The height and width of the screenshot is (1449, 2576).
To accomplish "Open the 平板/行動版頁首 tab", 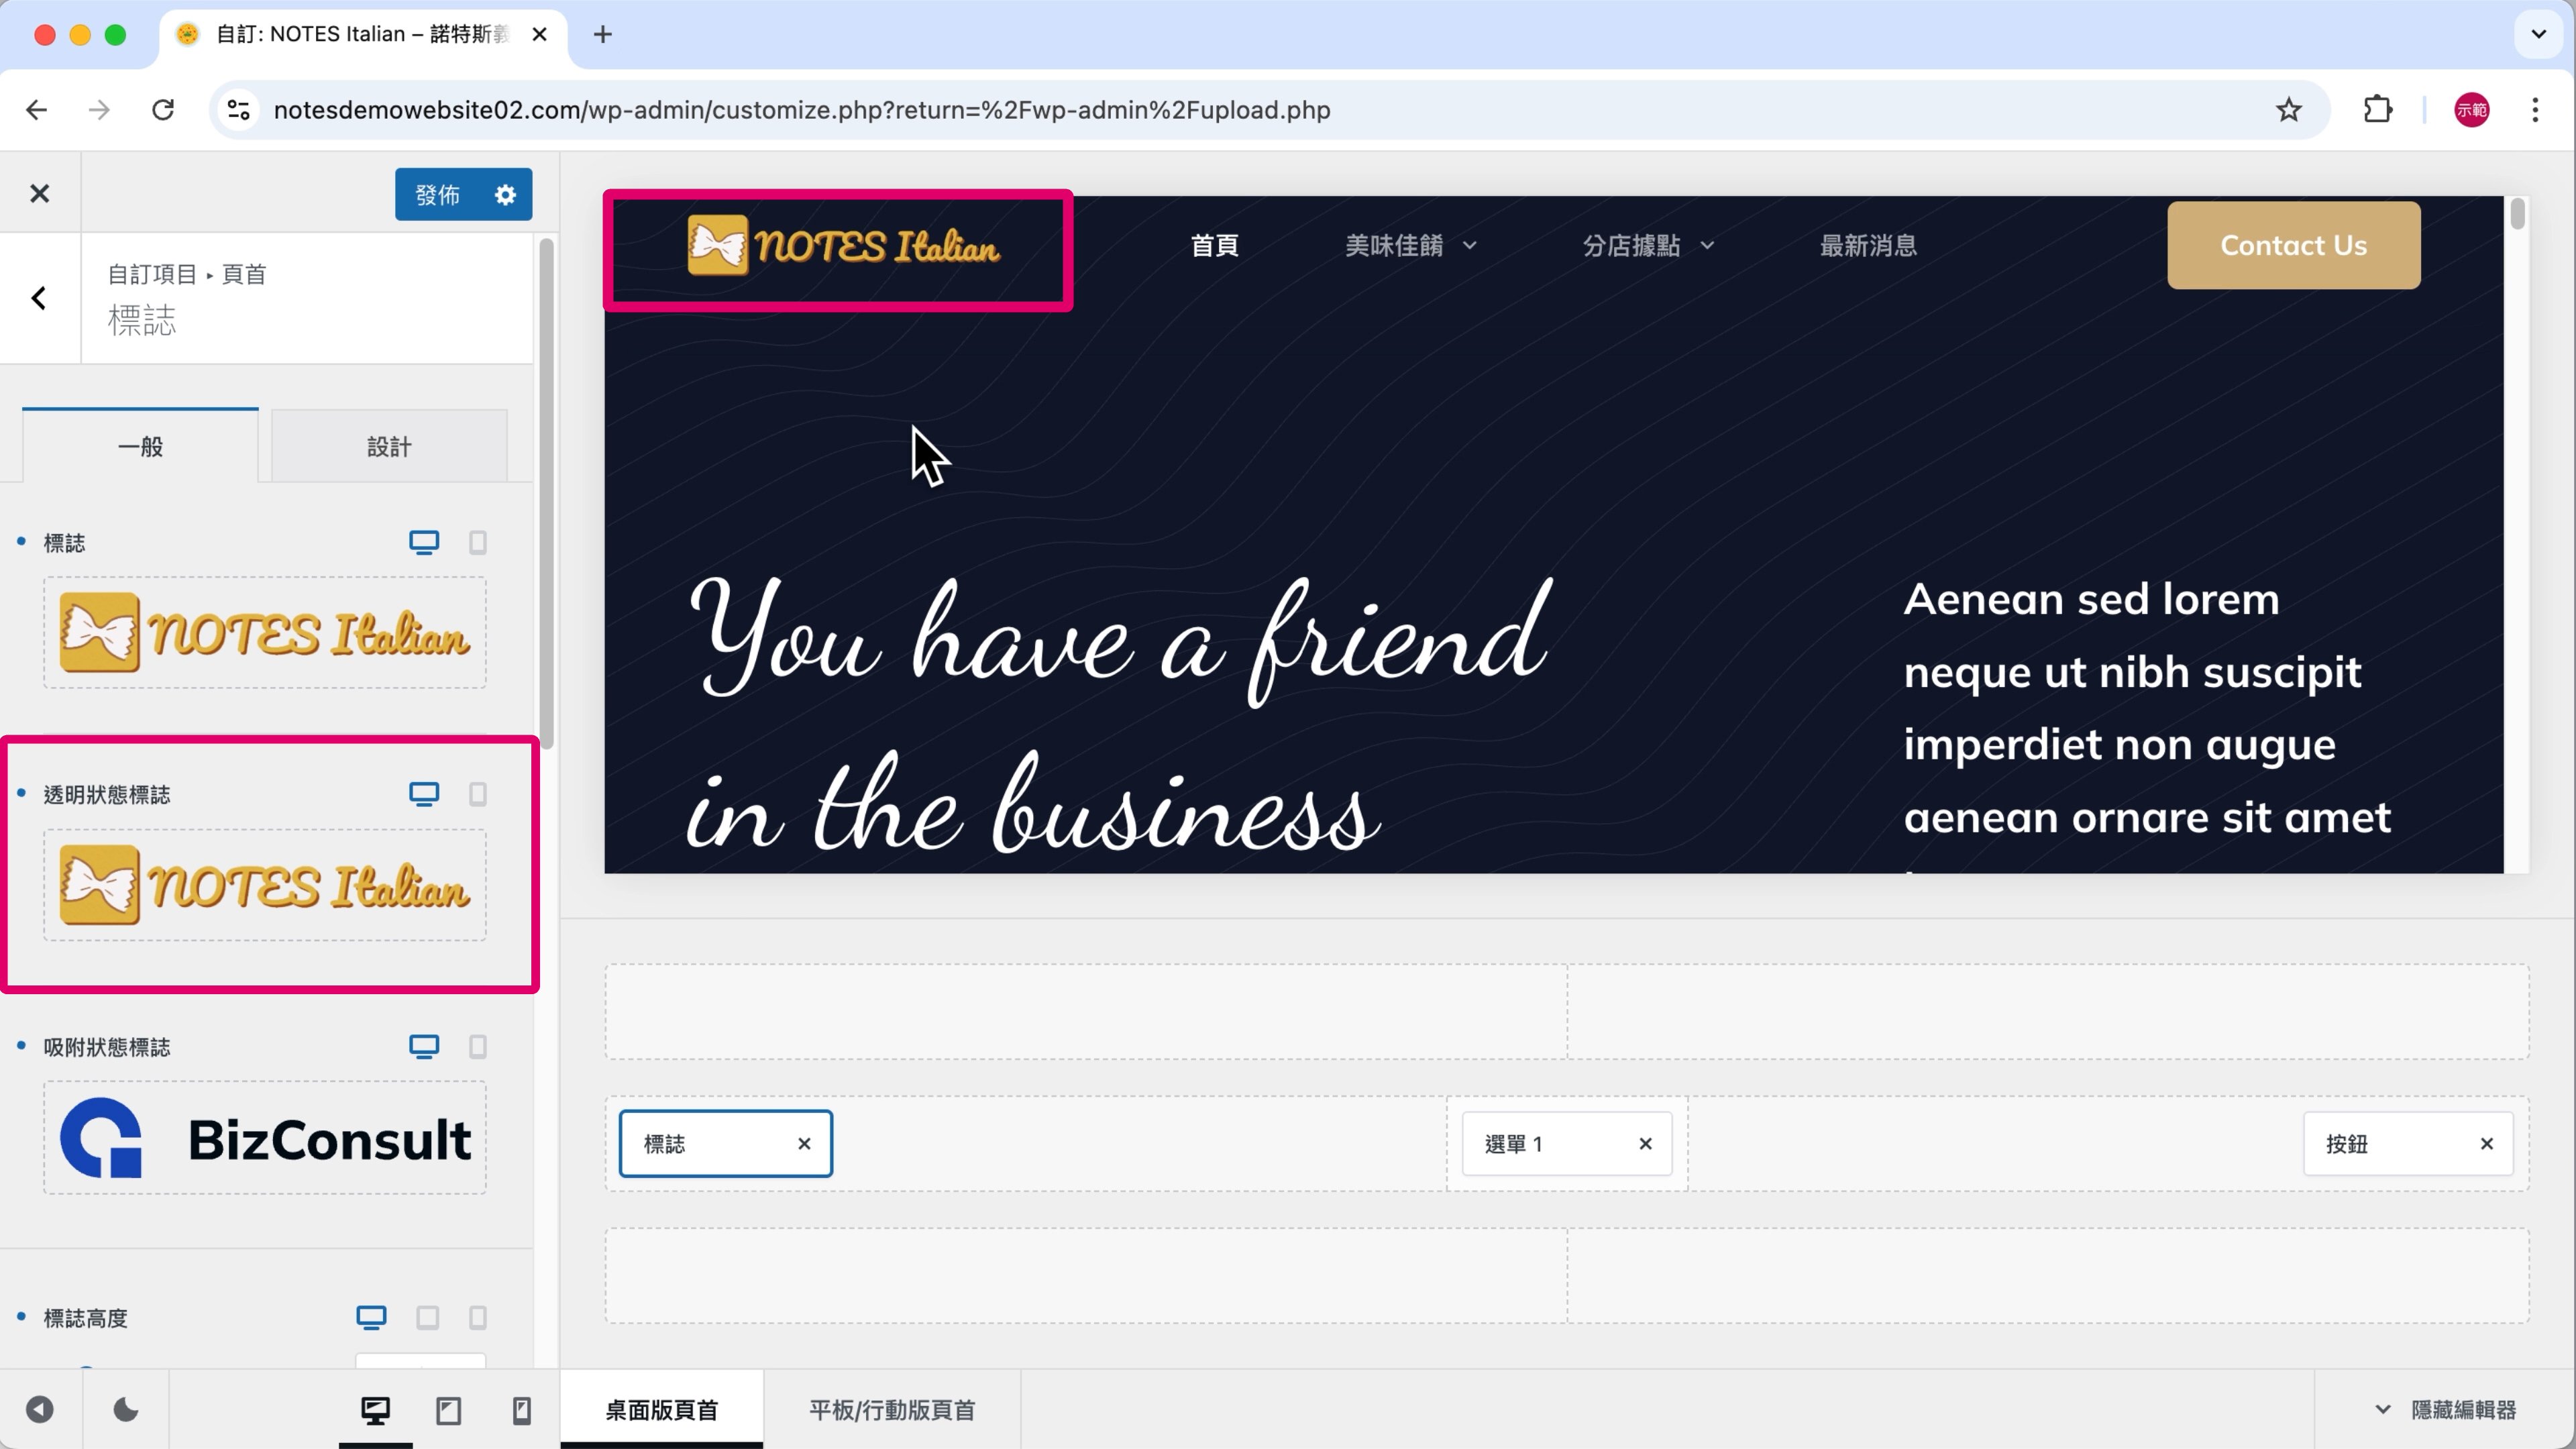I will (x=891, y=1410).
